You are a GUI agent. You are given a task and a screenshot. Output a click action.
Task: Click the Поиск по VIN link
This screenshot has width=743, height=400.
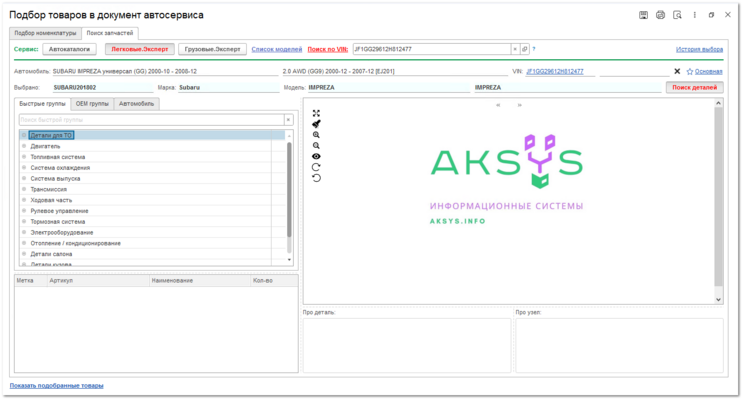click(x=328, y=49)
